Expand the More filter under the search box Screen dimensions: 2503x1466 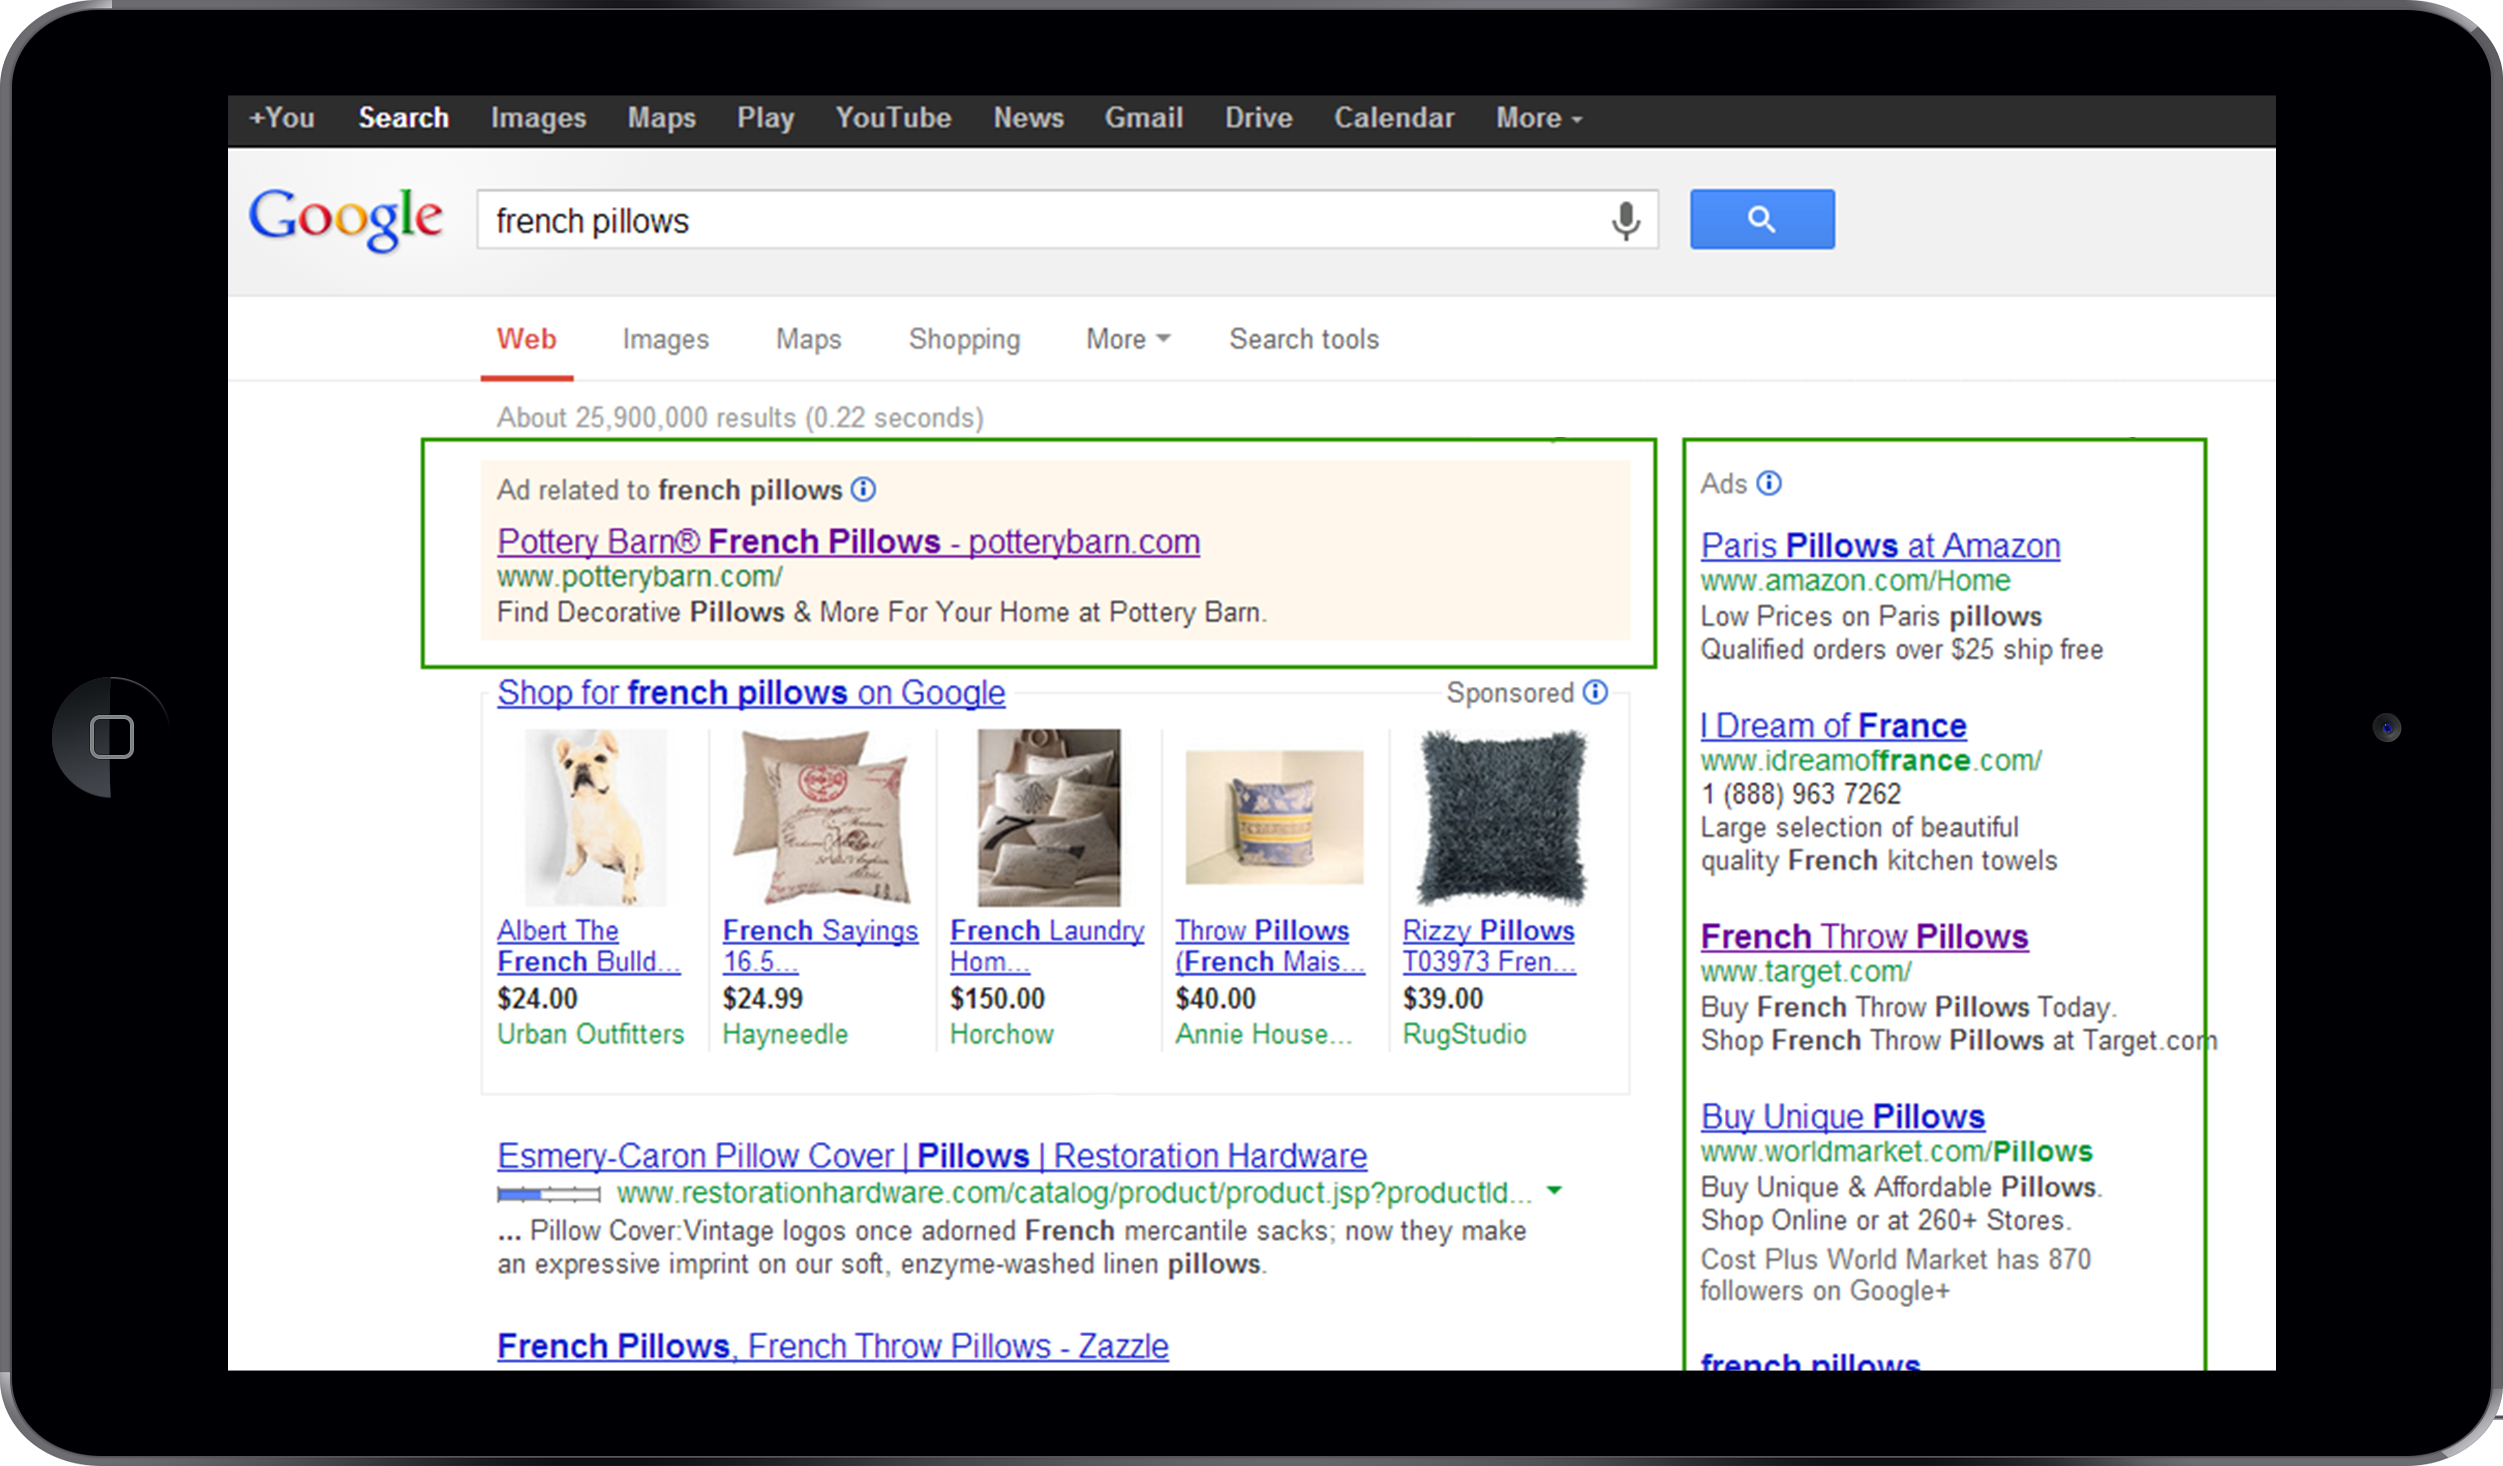click(x=1127, y=339)
